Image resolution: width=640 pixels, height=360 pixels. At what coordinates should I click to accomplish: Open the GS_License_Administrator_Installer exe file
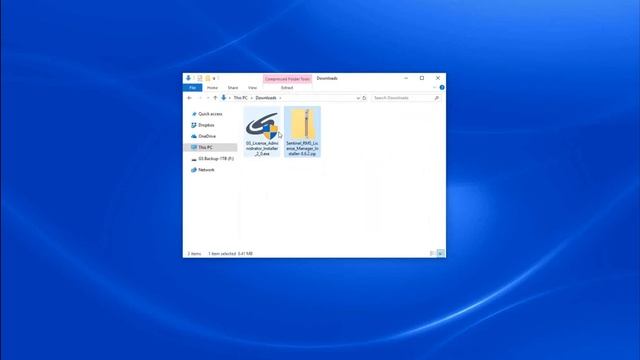(262, 132)
